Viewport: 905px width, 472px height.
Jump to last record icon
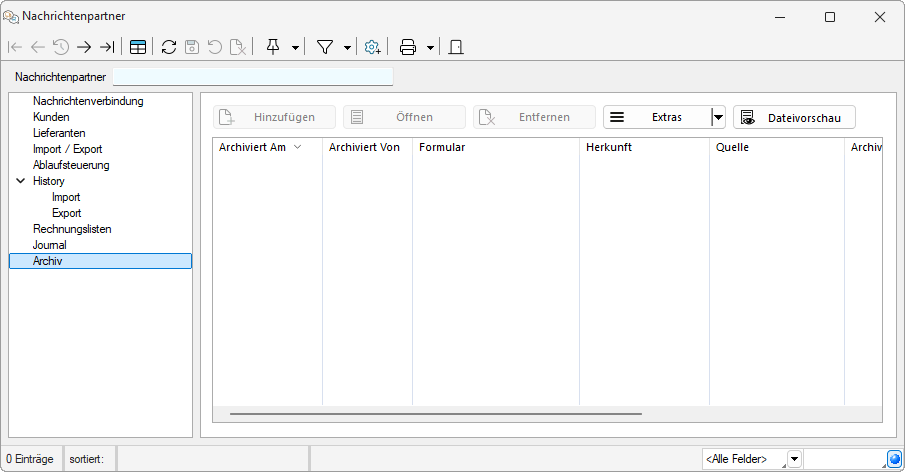tap(107, 47)
